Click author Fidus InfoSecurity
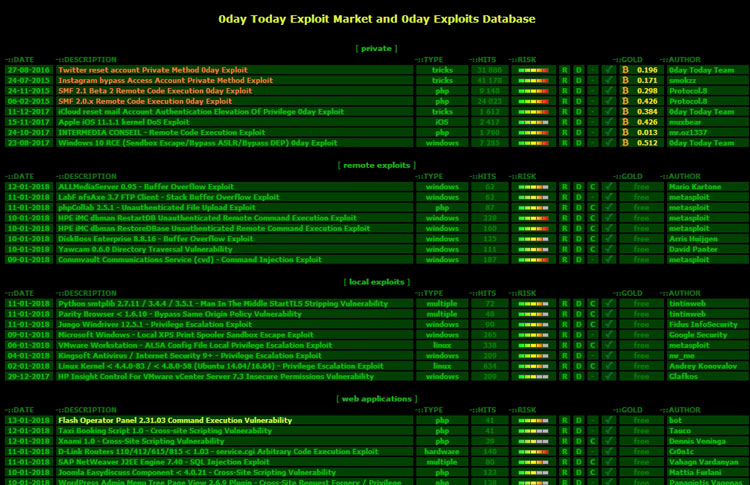Image resolution: width=750 pixels, height=485 pixels. 703,324
